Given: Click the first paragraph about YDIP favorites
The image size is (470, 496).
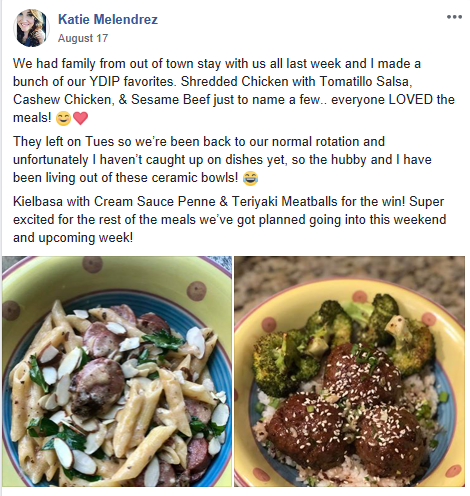Looking at the screenshot, I should coord(234,91).
